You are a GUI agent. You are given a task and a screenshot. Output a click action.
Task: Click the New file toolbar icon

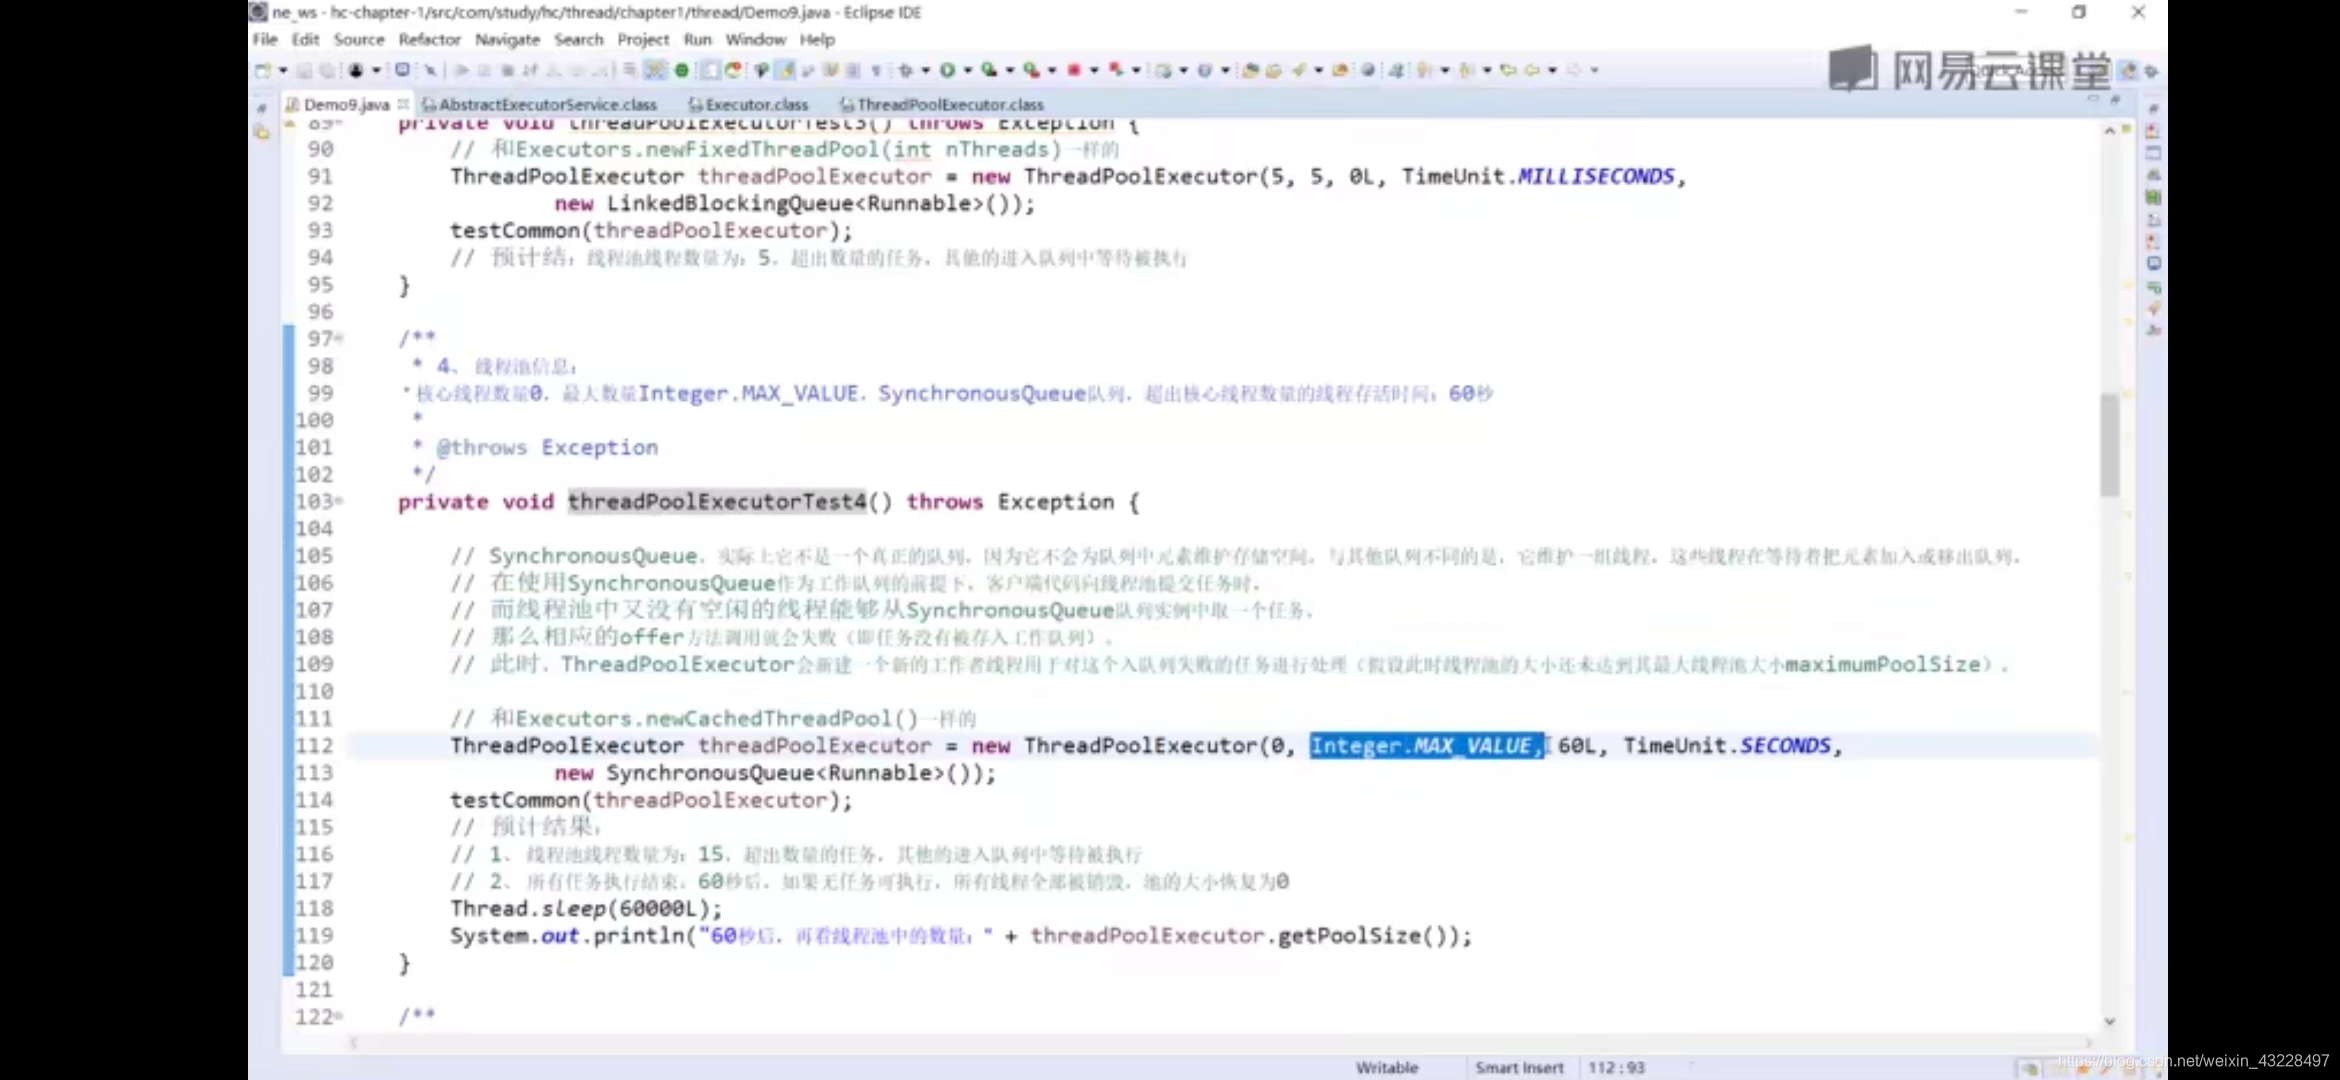[x=263, y=70]
